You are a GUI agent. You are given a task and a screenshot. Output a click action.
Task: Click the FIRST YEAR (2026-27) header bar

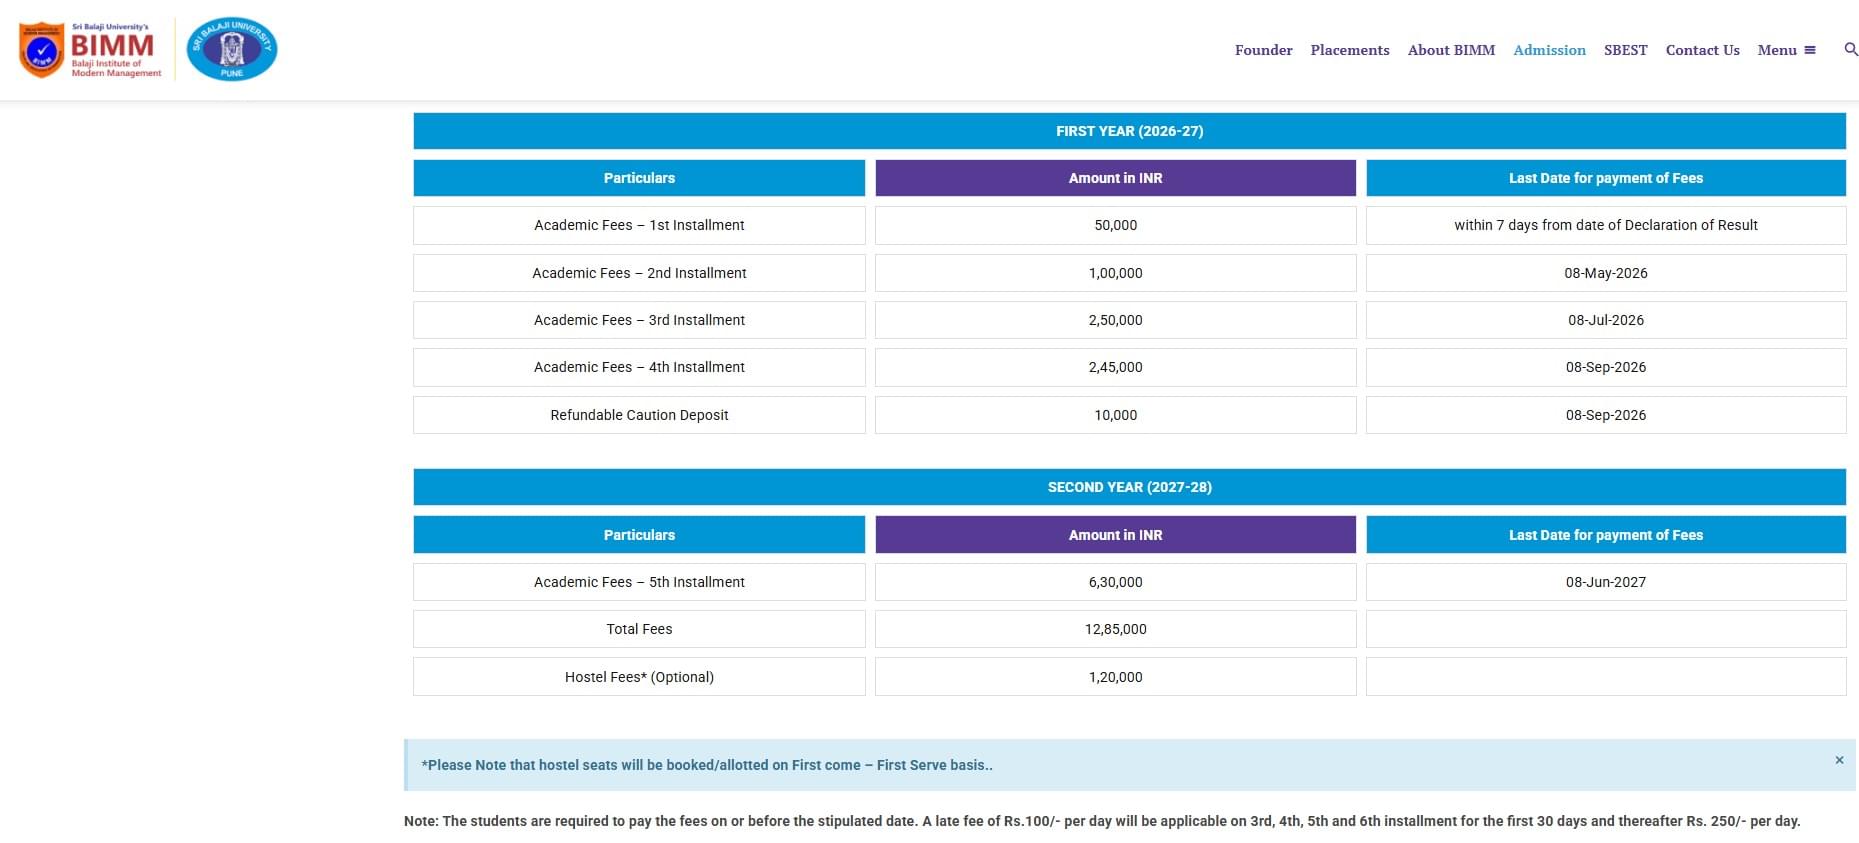coord(1129,131)
